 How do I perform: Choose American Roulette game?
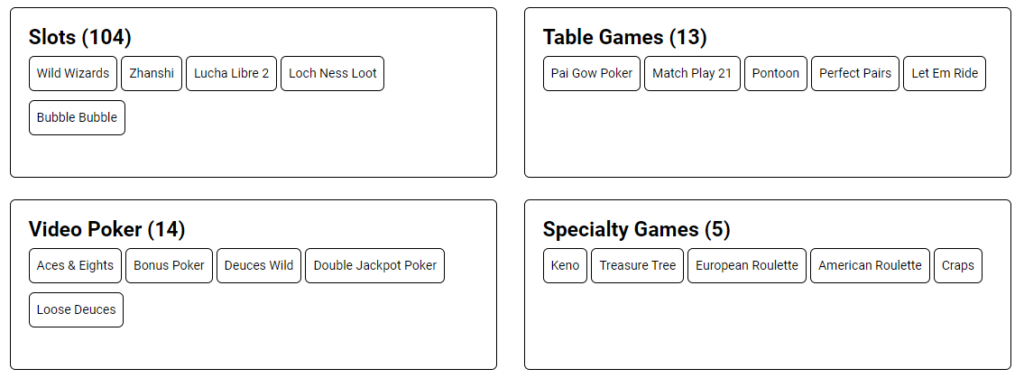pyautogui.click(x=870, y=266)
